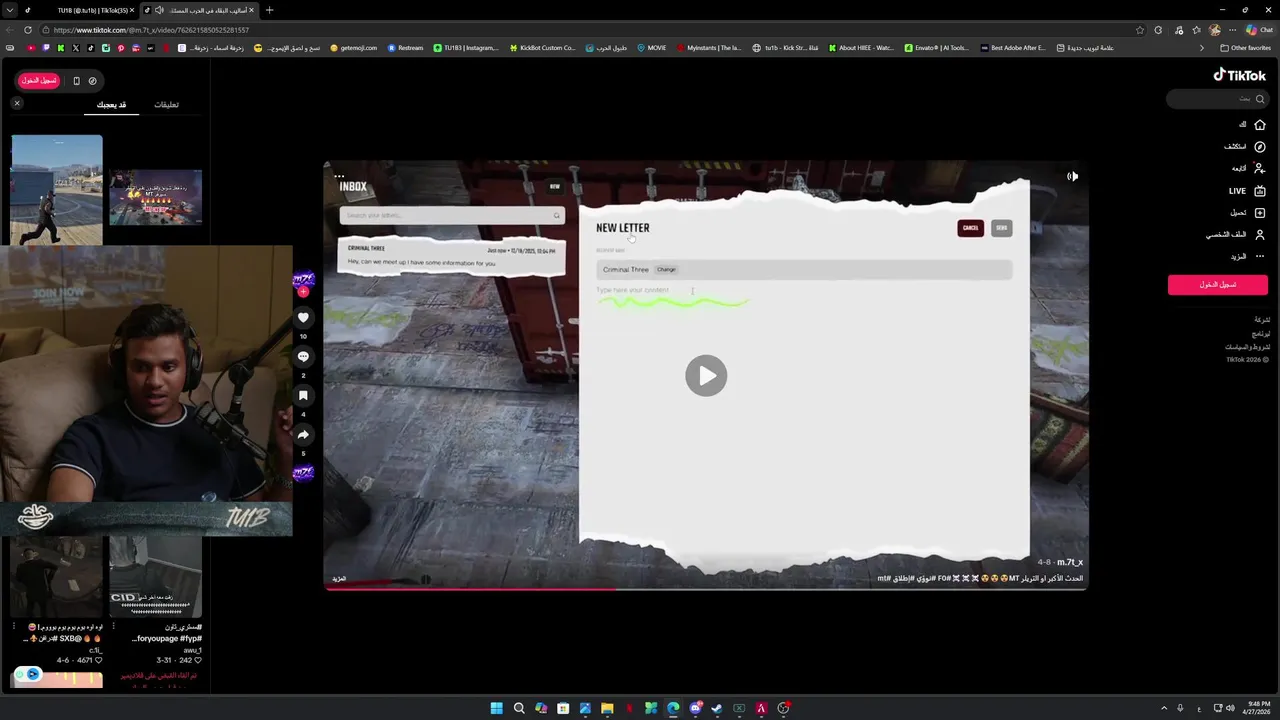
Task: Seek along the red video progress bar
Action: pyautogui.click(x=706, y=588)
